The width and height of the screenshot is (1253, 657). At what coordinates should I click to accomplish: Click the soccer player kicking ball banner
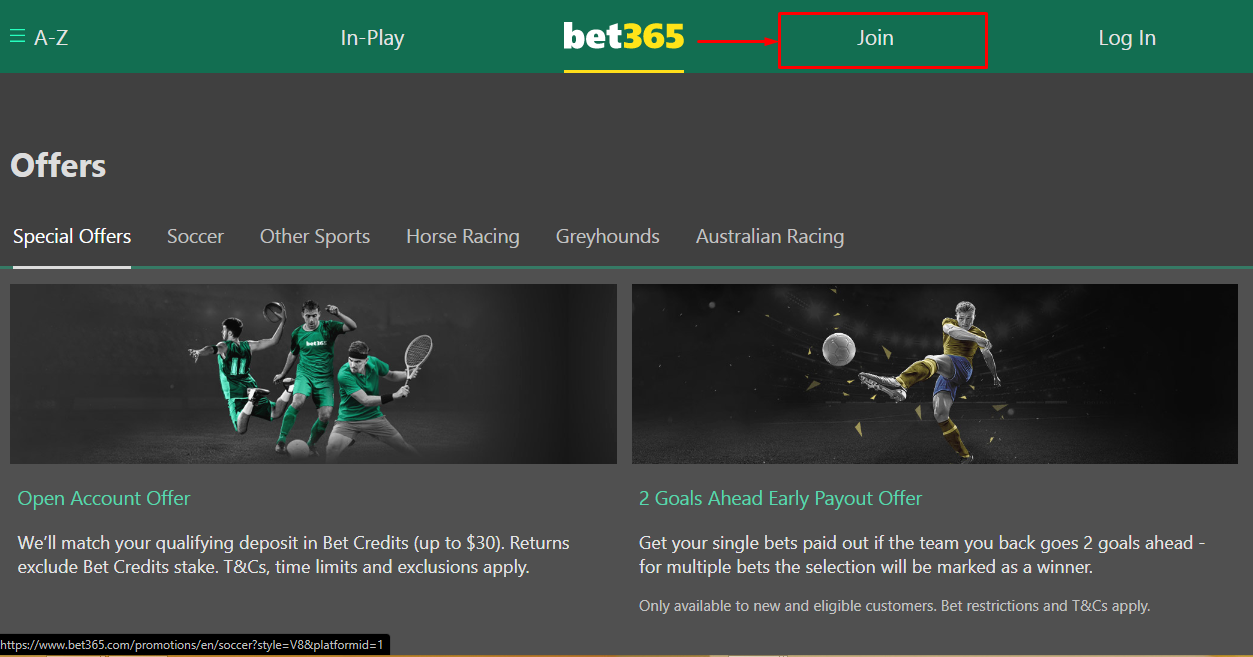935,373
